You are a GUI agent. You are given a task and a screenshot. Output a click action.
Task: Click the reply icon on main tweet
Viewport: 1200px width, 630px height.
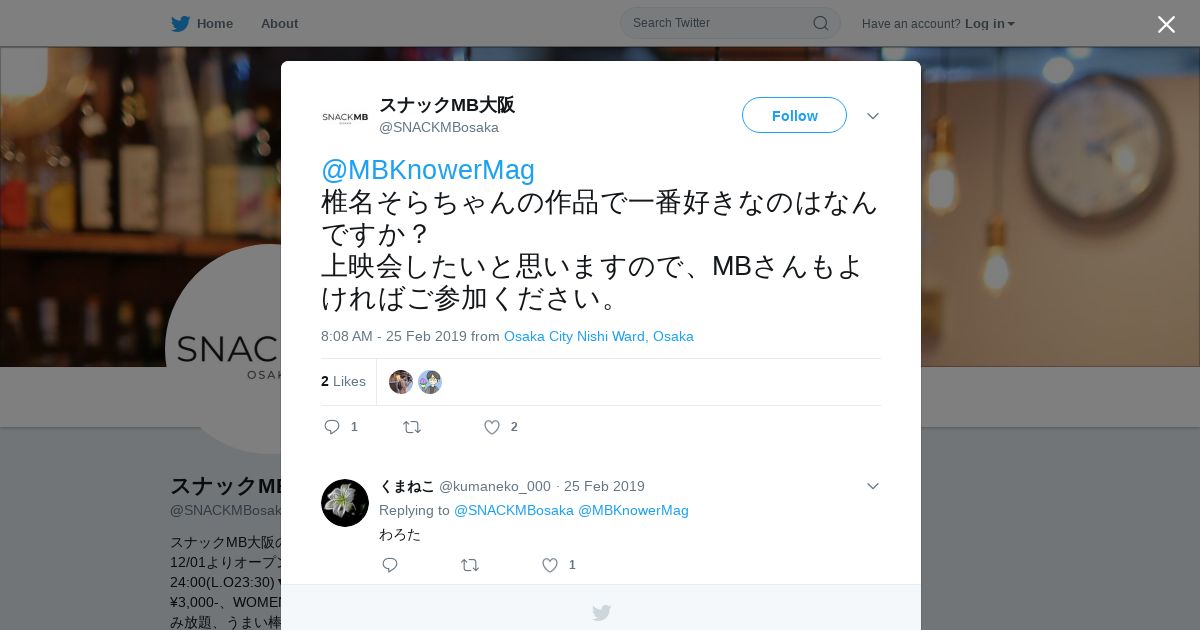332,427
